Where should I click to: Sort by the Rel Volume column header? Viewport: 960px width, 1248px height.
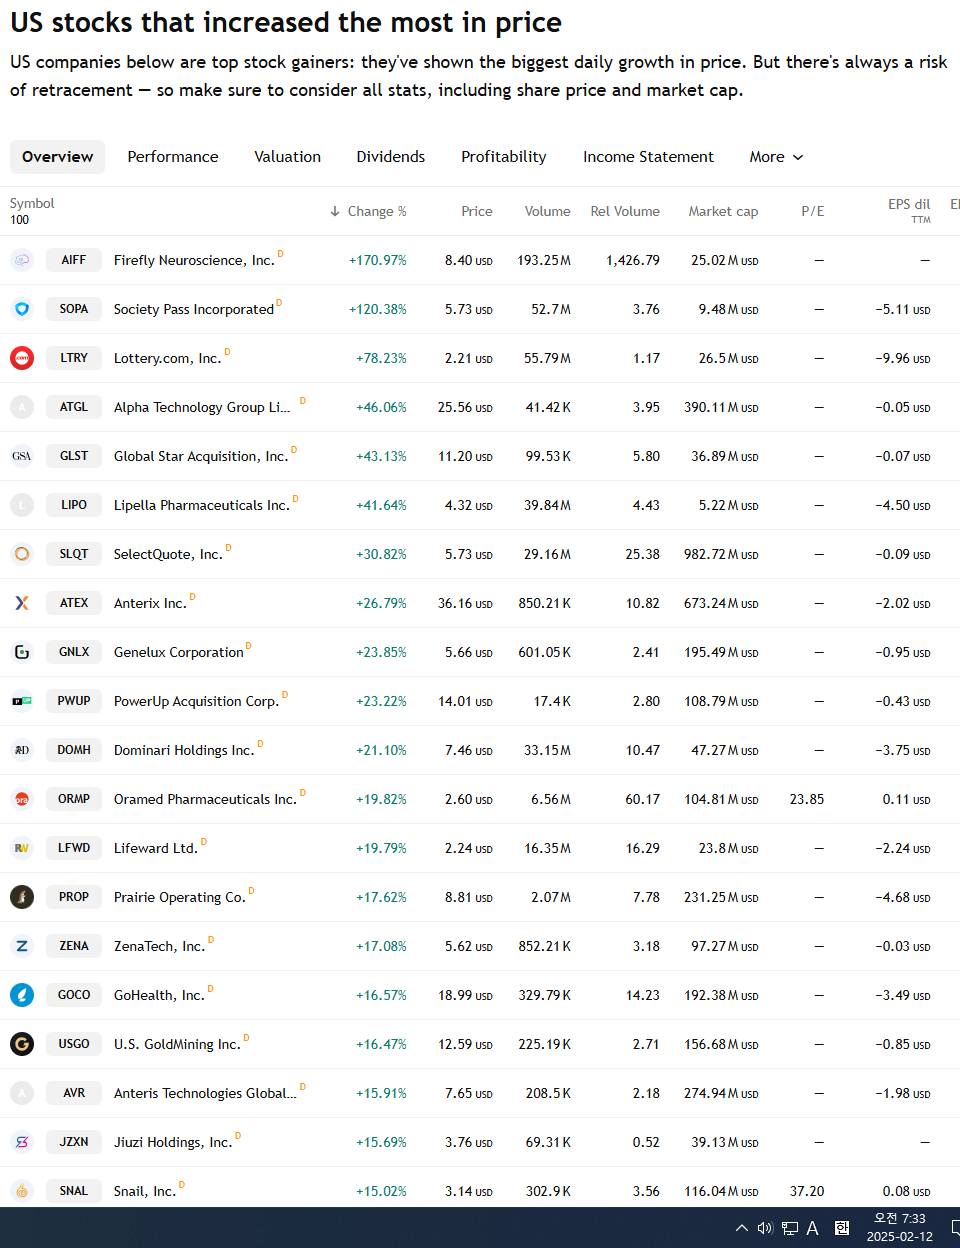tap(625, 211)
